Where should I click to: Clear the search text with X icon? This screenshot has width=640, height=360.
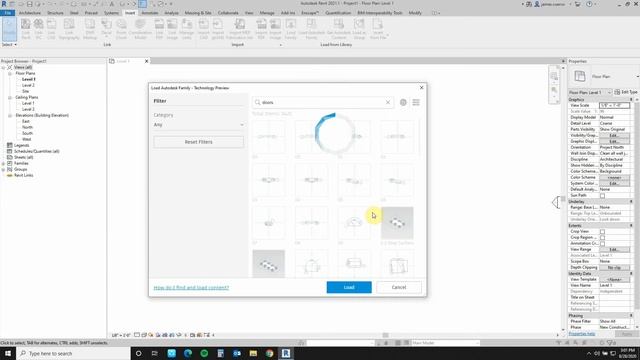[x=388, y=102]
